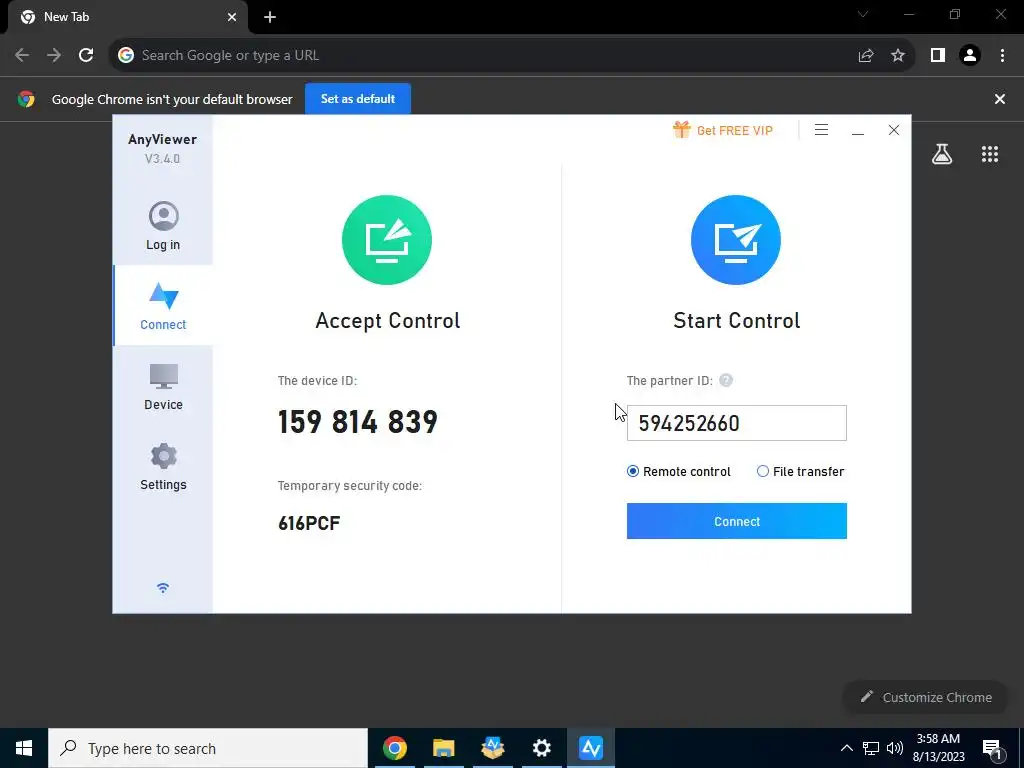The height and width of the screenshot is (768, 1024).
Task: Click the Customize Chrome button
Action: tap(925, 697)
